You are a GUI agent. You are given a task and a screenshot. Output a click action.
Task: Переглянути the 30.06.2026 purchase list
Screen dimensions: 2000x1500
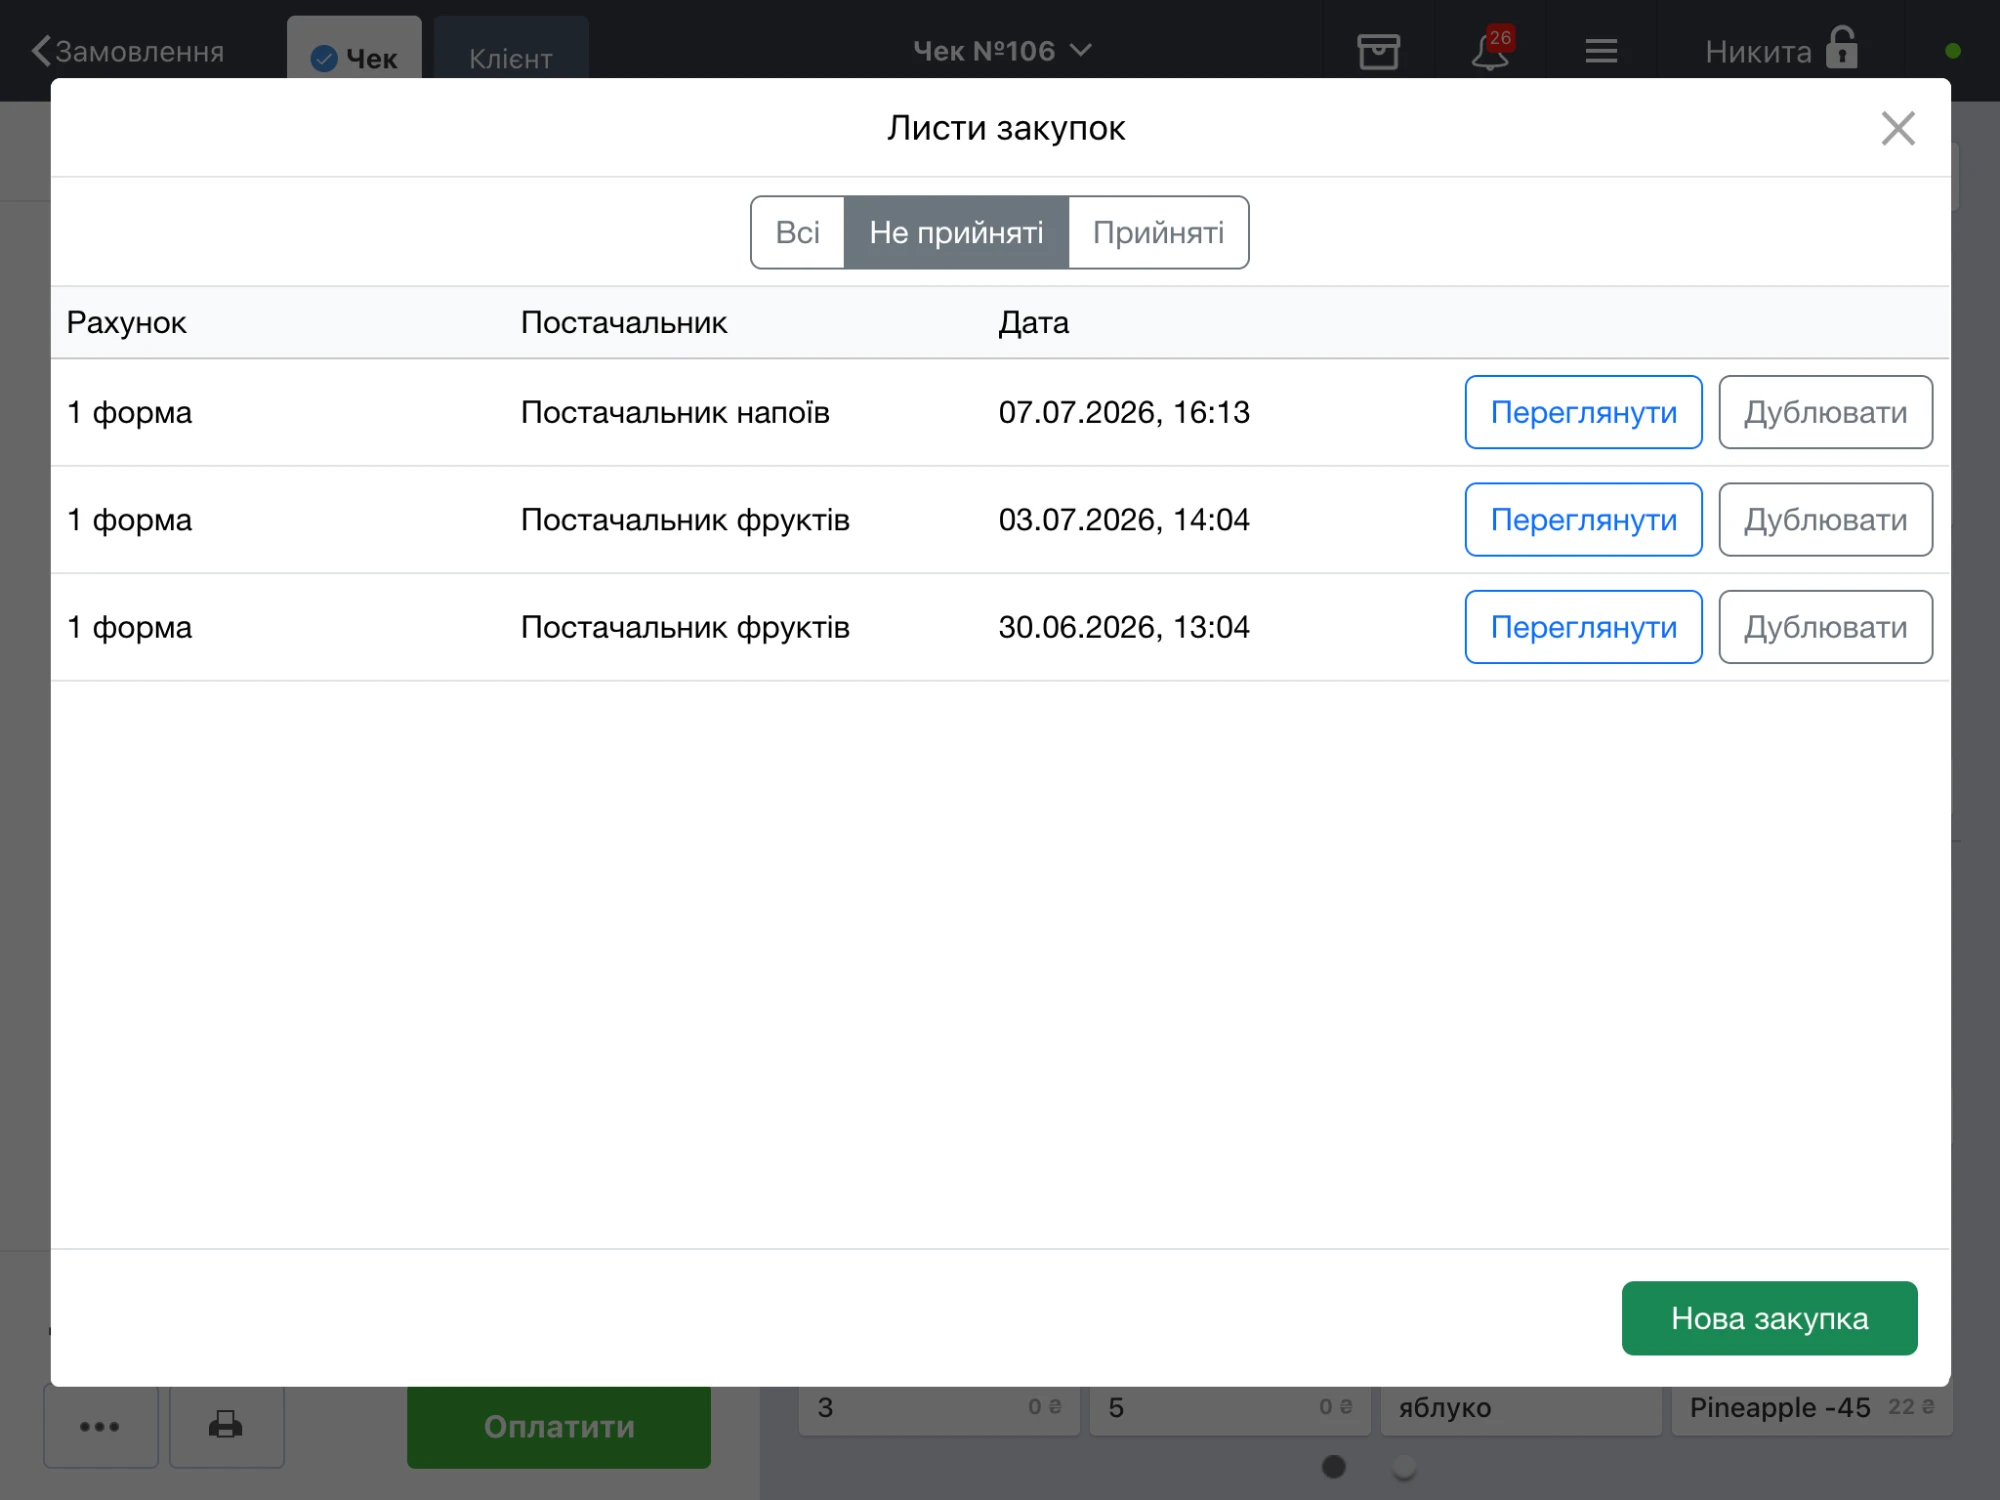1583,627
